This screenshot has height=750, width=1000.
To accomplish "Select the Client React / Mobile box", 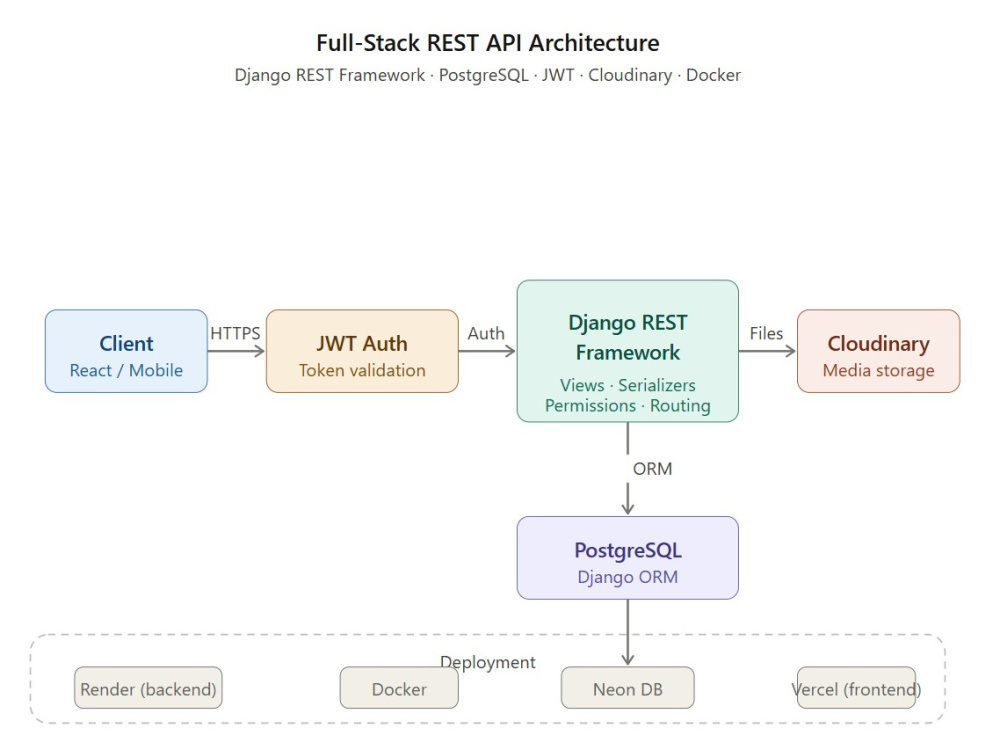I will 126,351.
